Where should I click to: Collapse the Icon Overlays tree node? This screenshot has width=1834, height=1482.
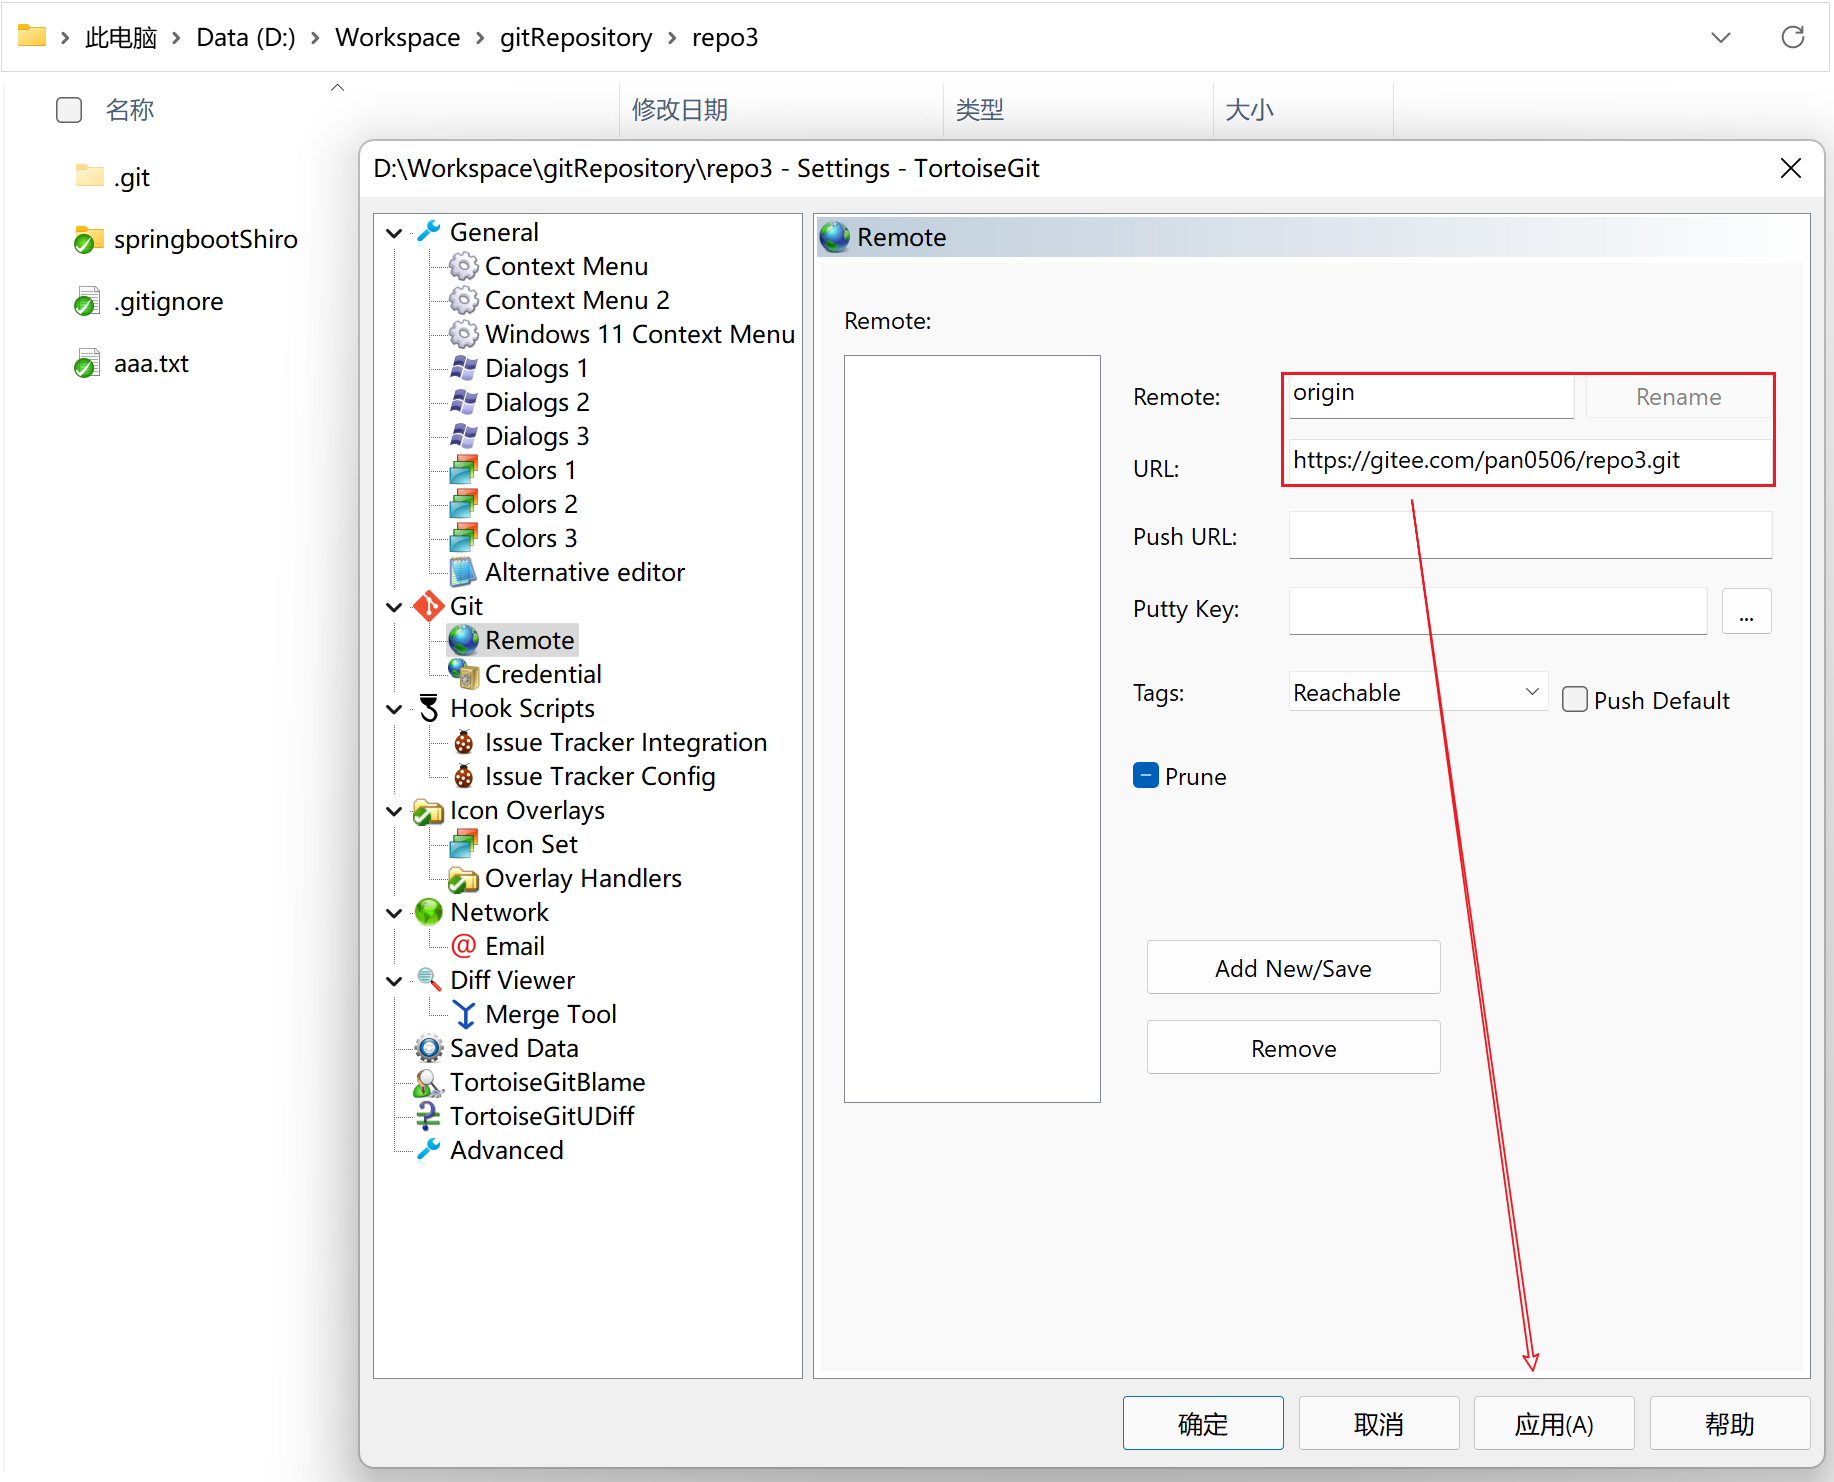pyautogui.click(x=394, y=811)
